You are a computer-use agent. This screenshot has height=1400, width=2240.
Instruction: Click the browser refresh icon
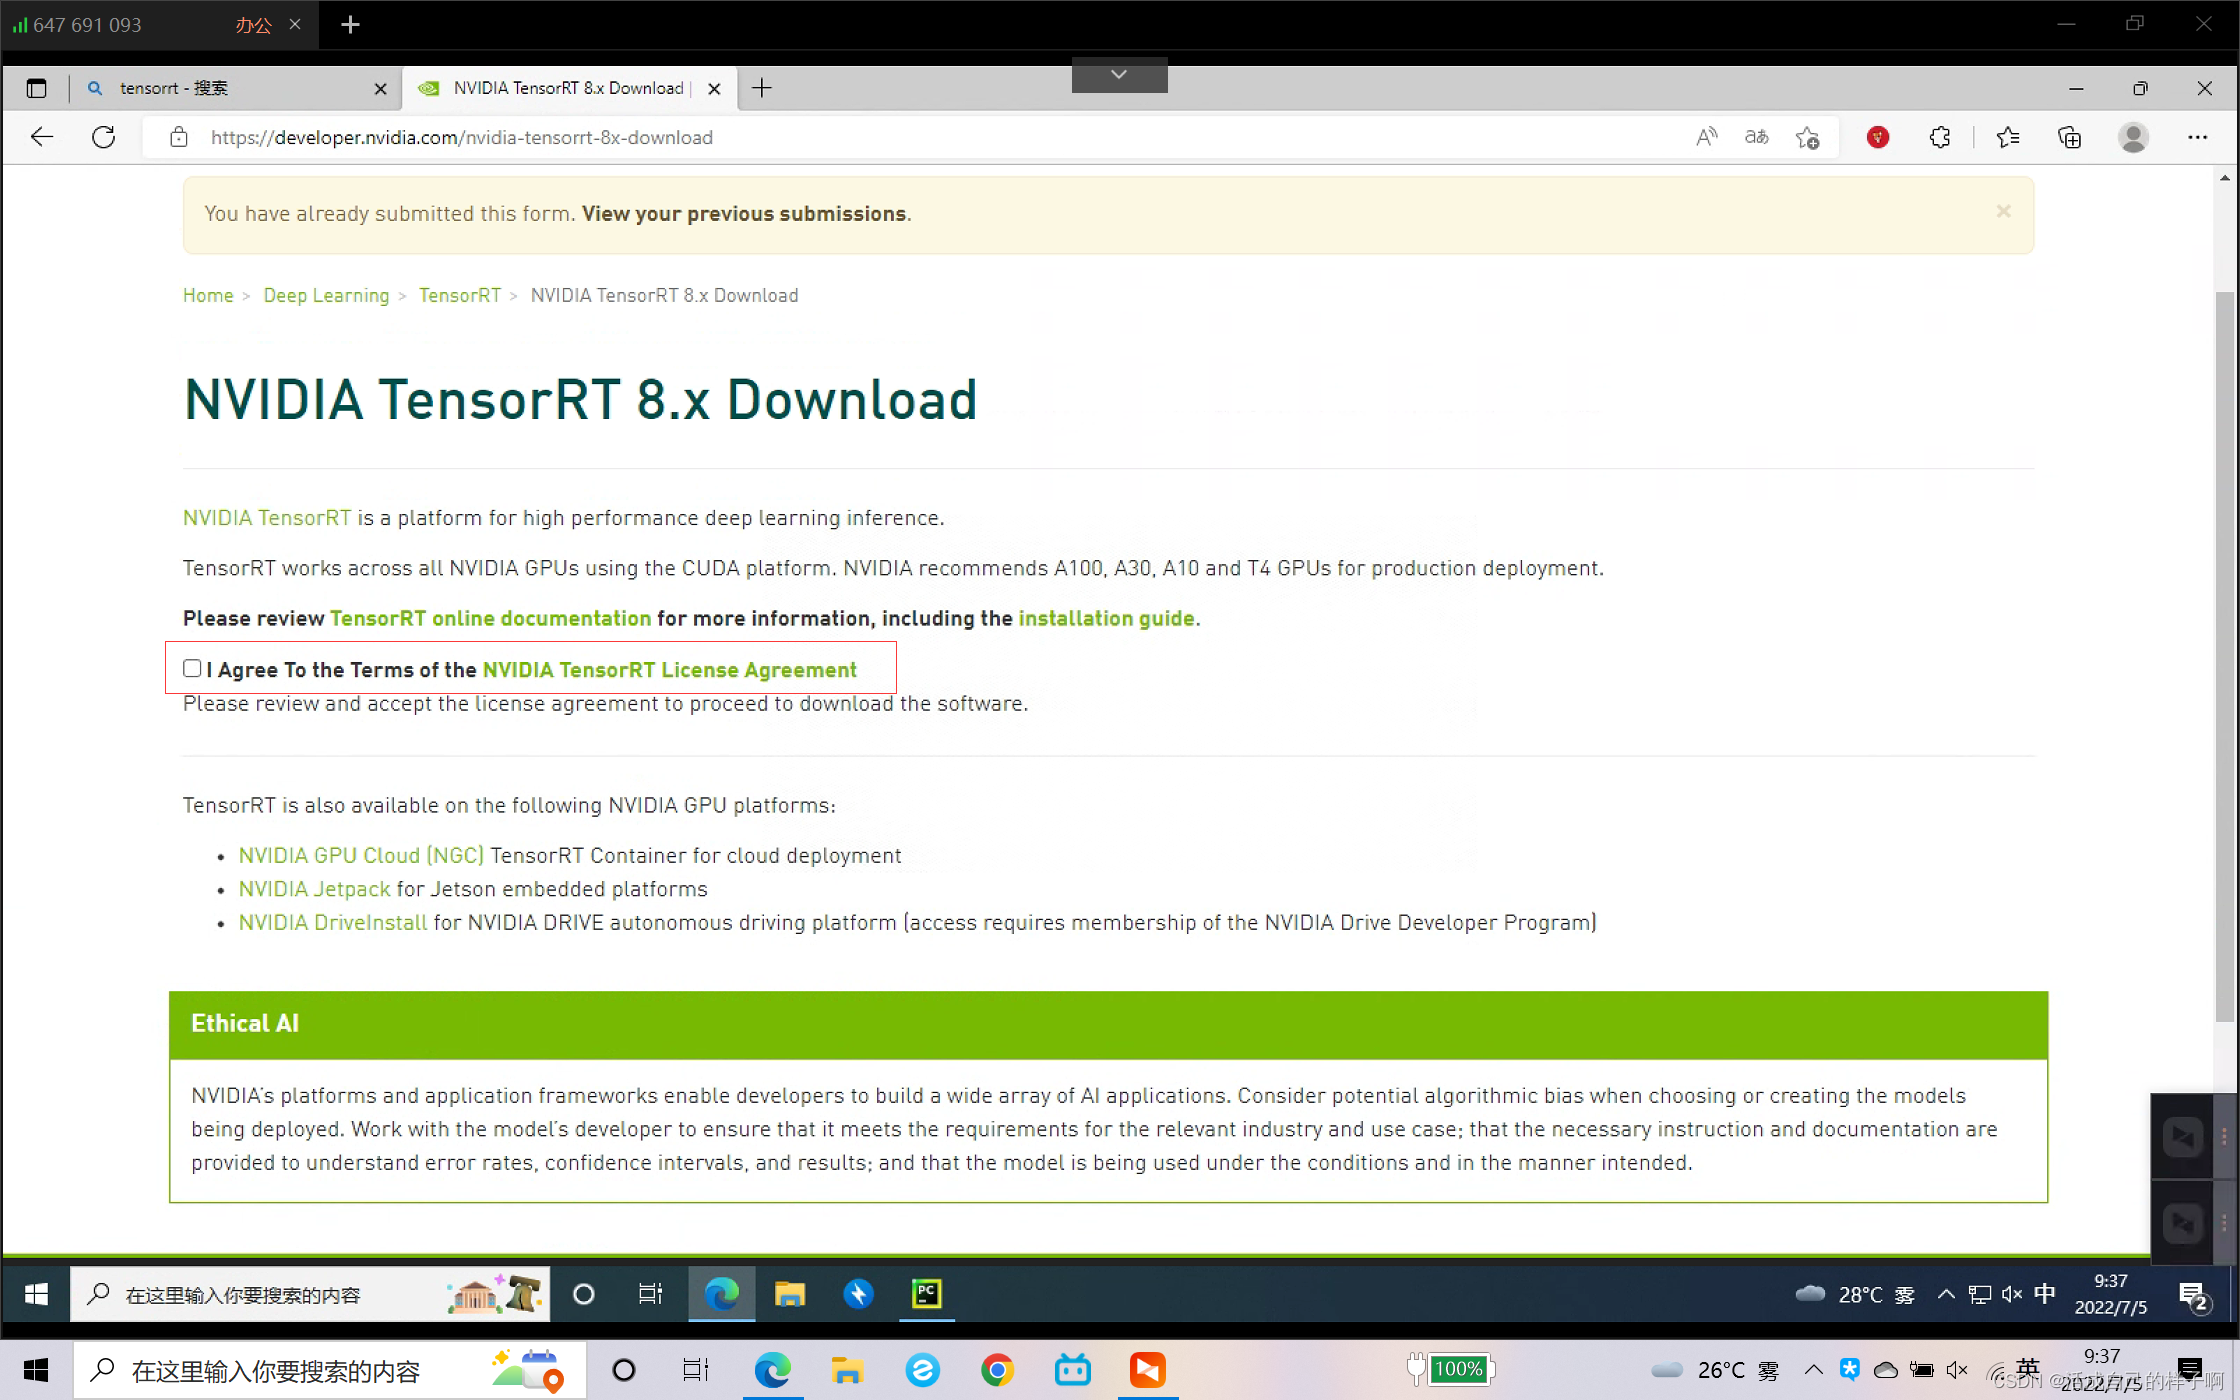click(x=103, y=137)
